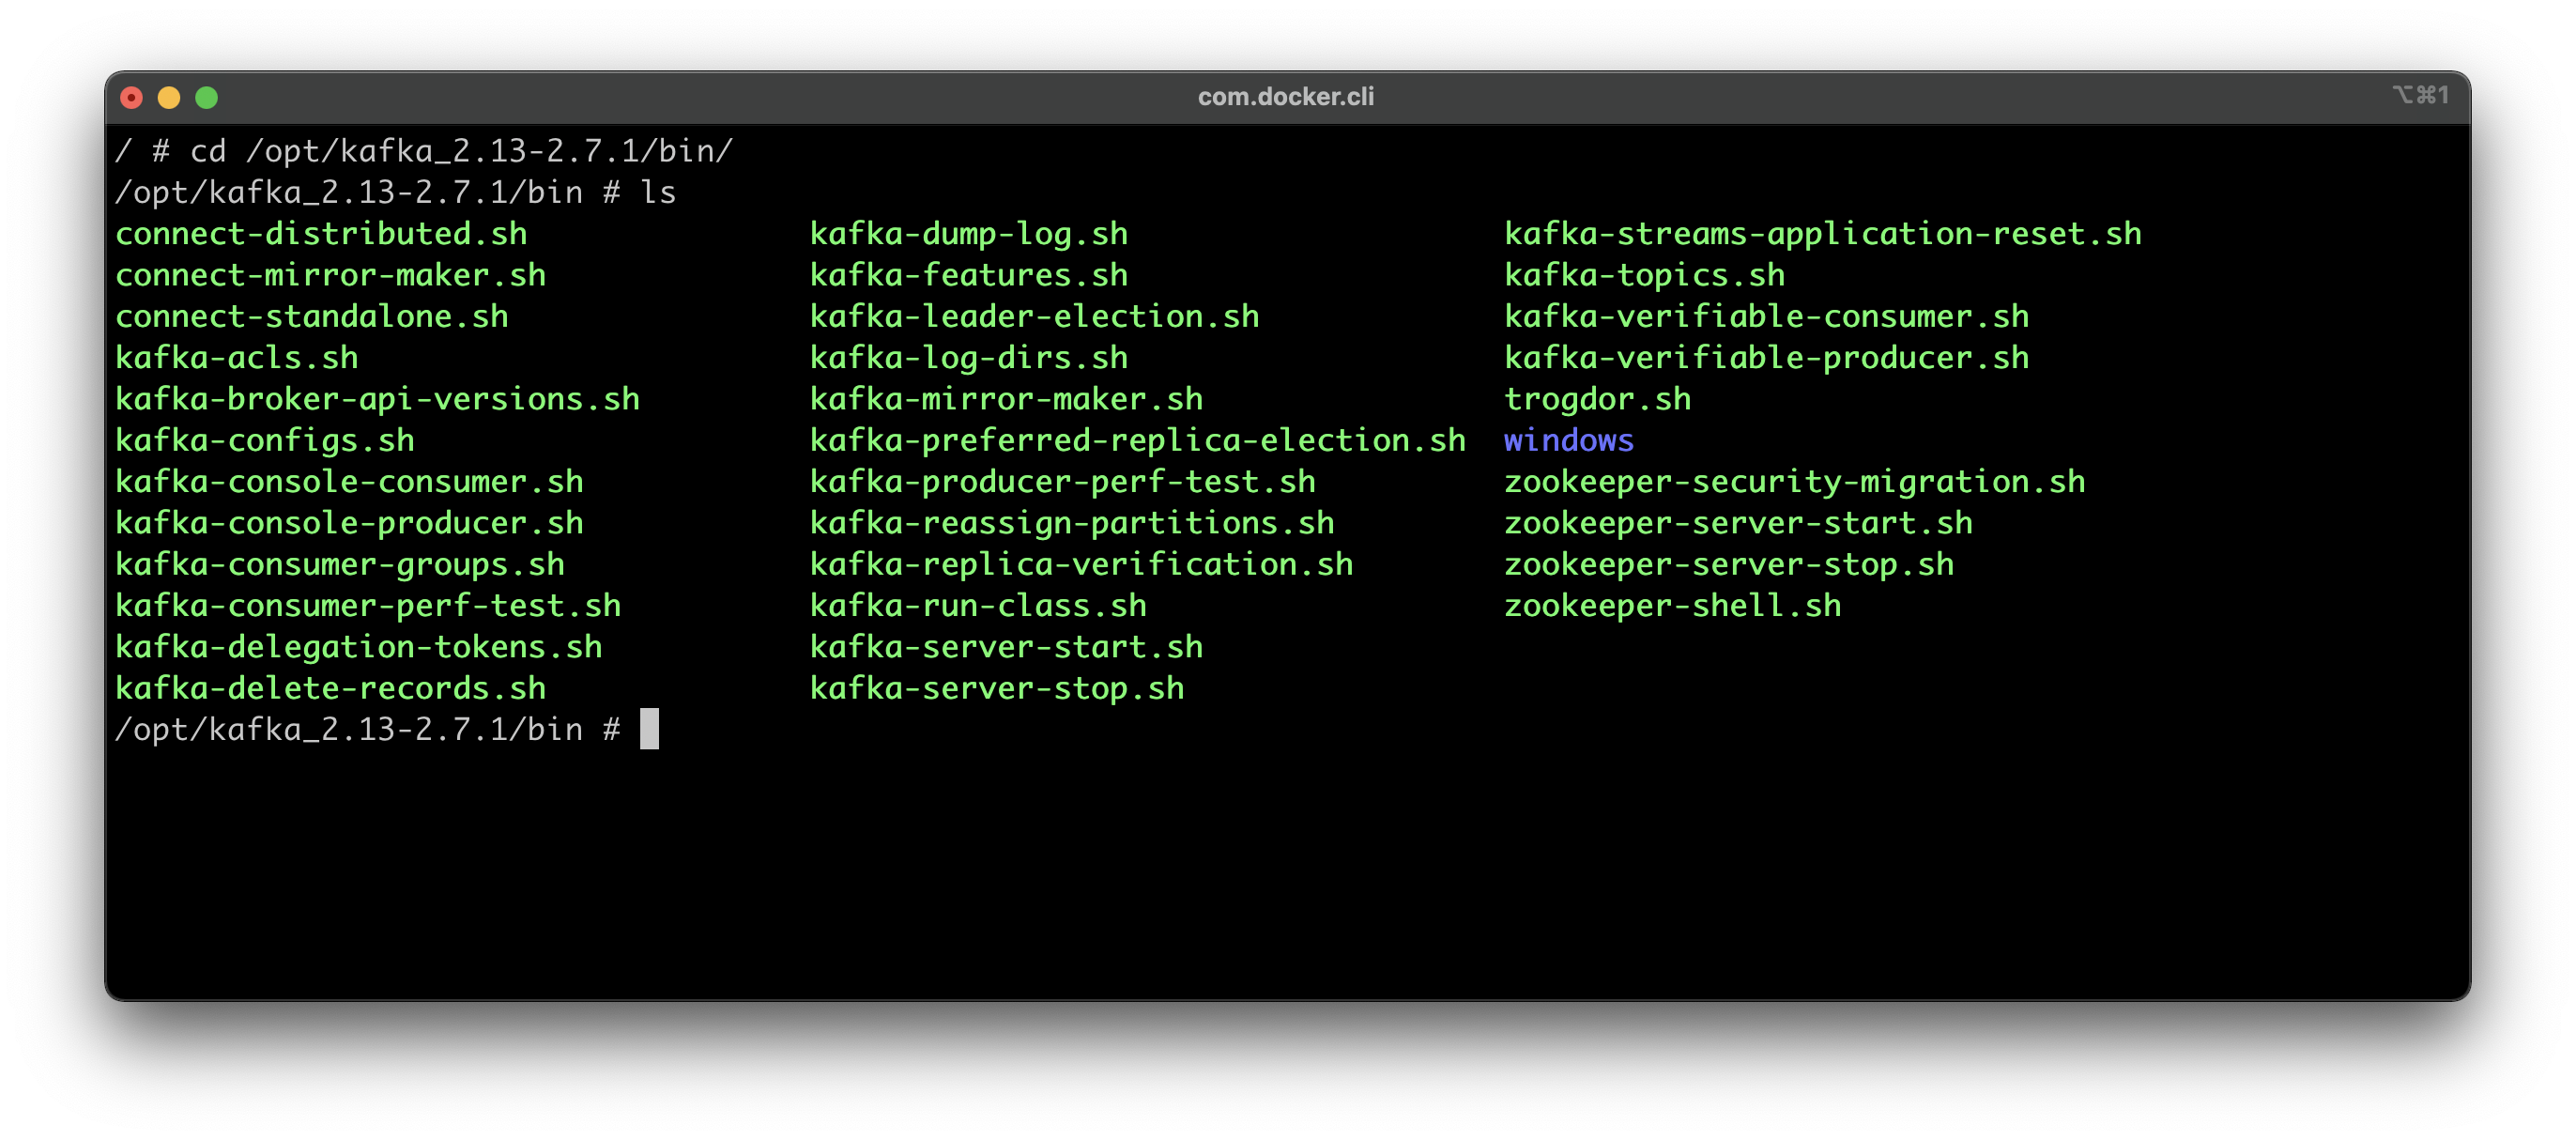
Task: Click kafka-console-consumer.sh filename
Action: tap(349, 482)
